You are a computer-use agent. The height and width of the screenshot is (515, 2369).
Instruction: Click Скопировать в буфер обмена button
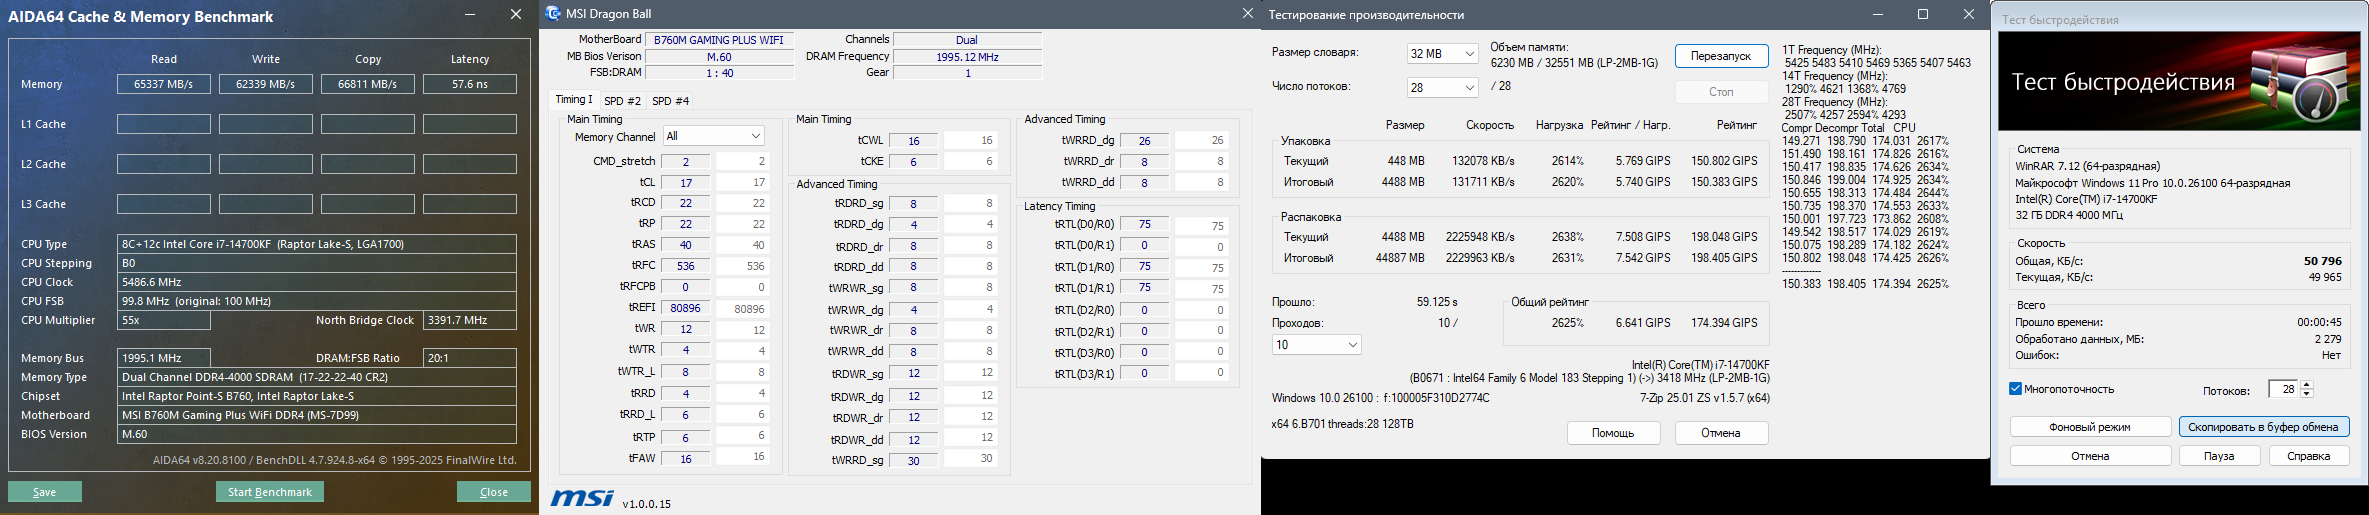2263,427
